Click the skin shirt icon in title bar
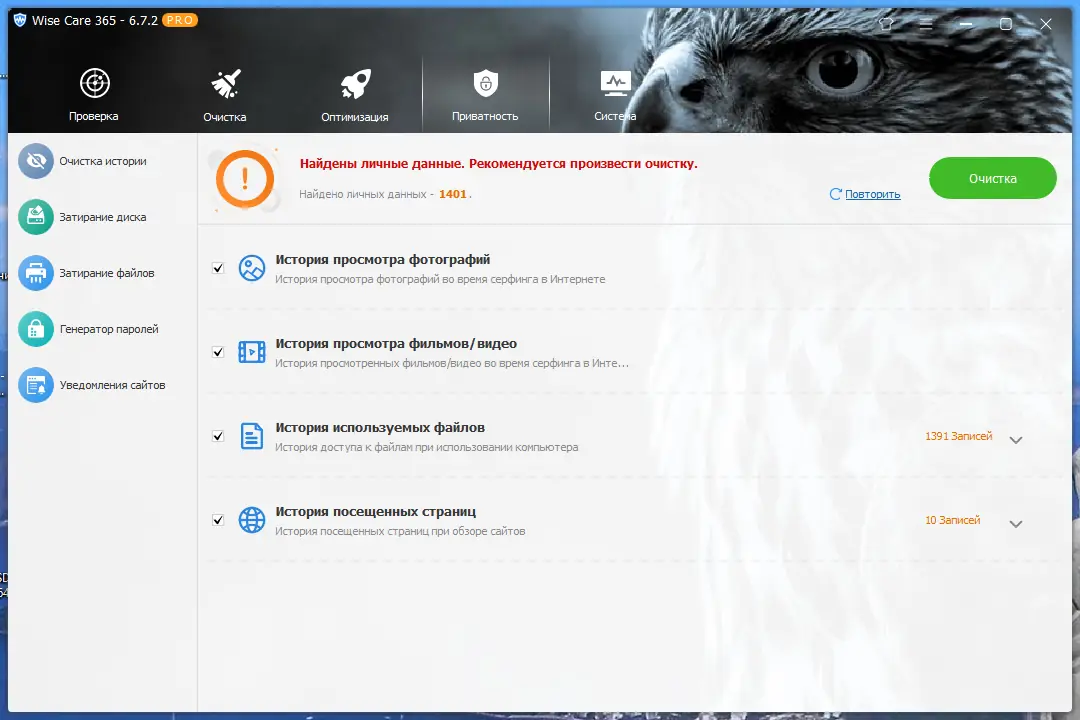Screen dimensions: 1080x720 [886, 24]
